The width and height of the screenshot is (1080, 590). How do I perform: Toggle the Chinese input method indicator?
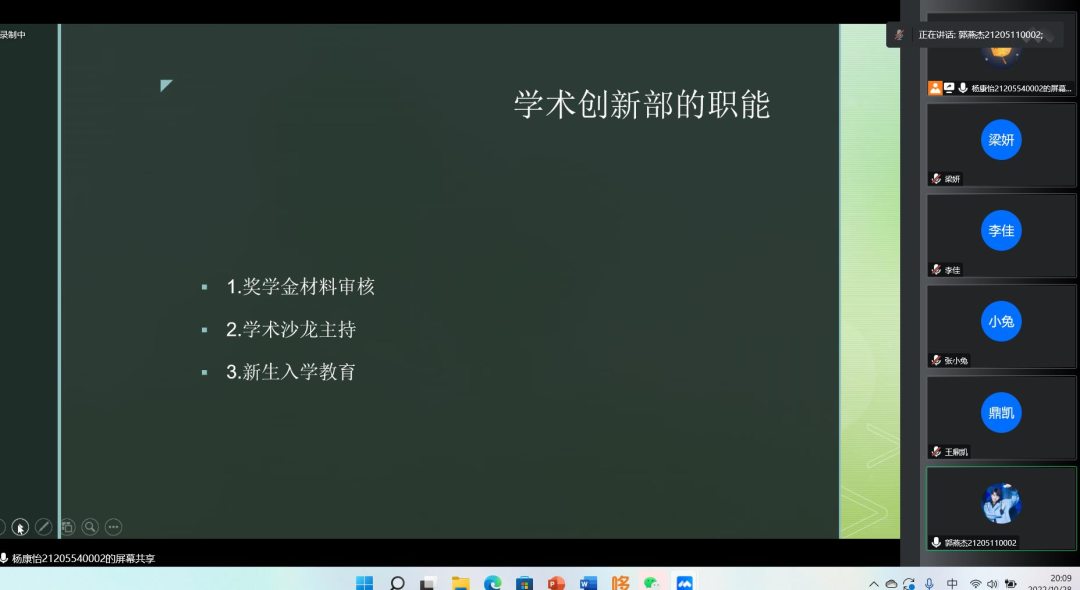(x=952, y=584)
